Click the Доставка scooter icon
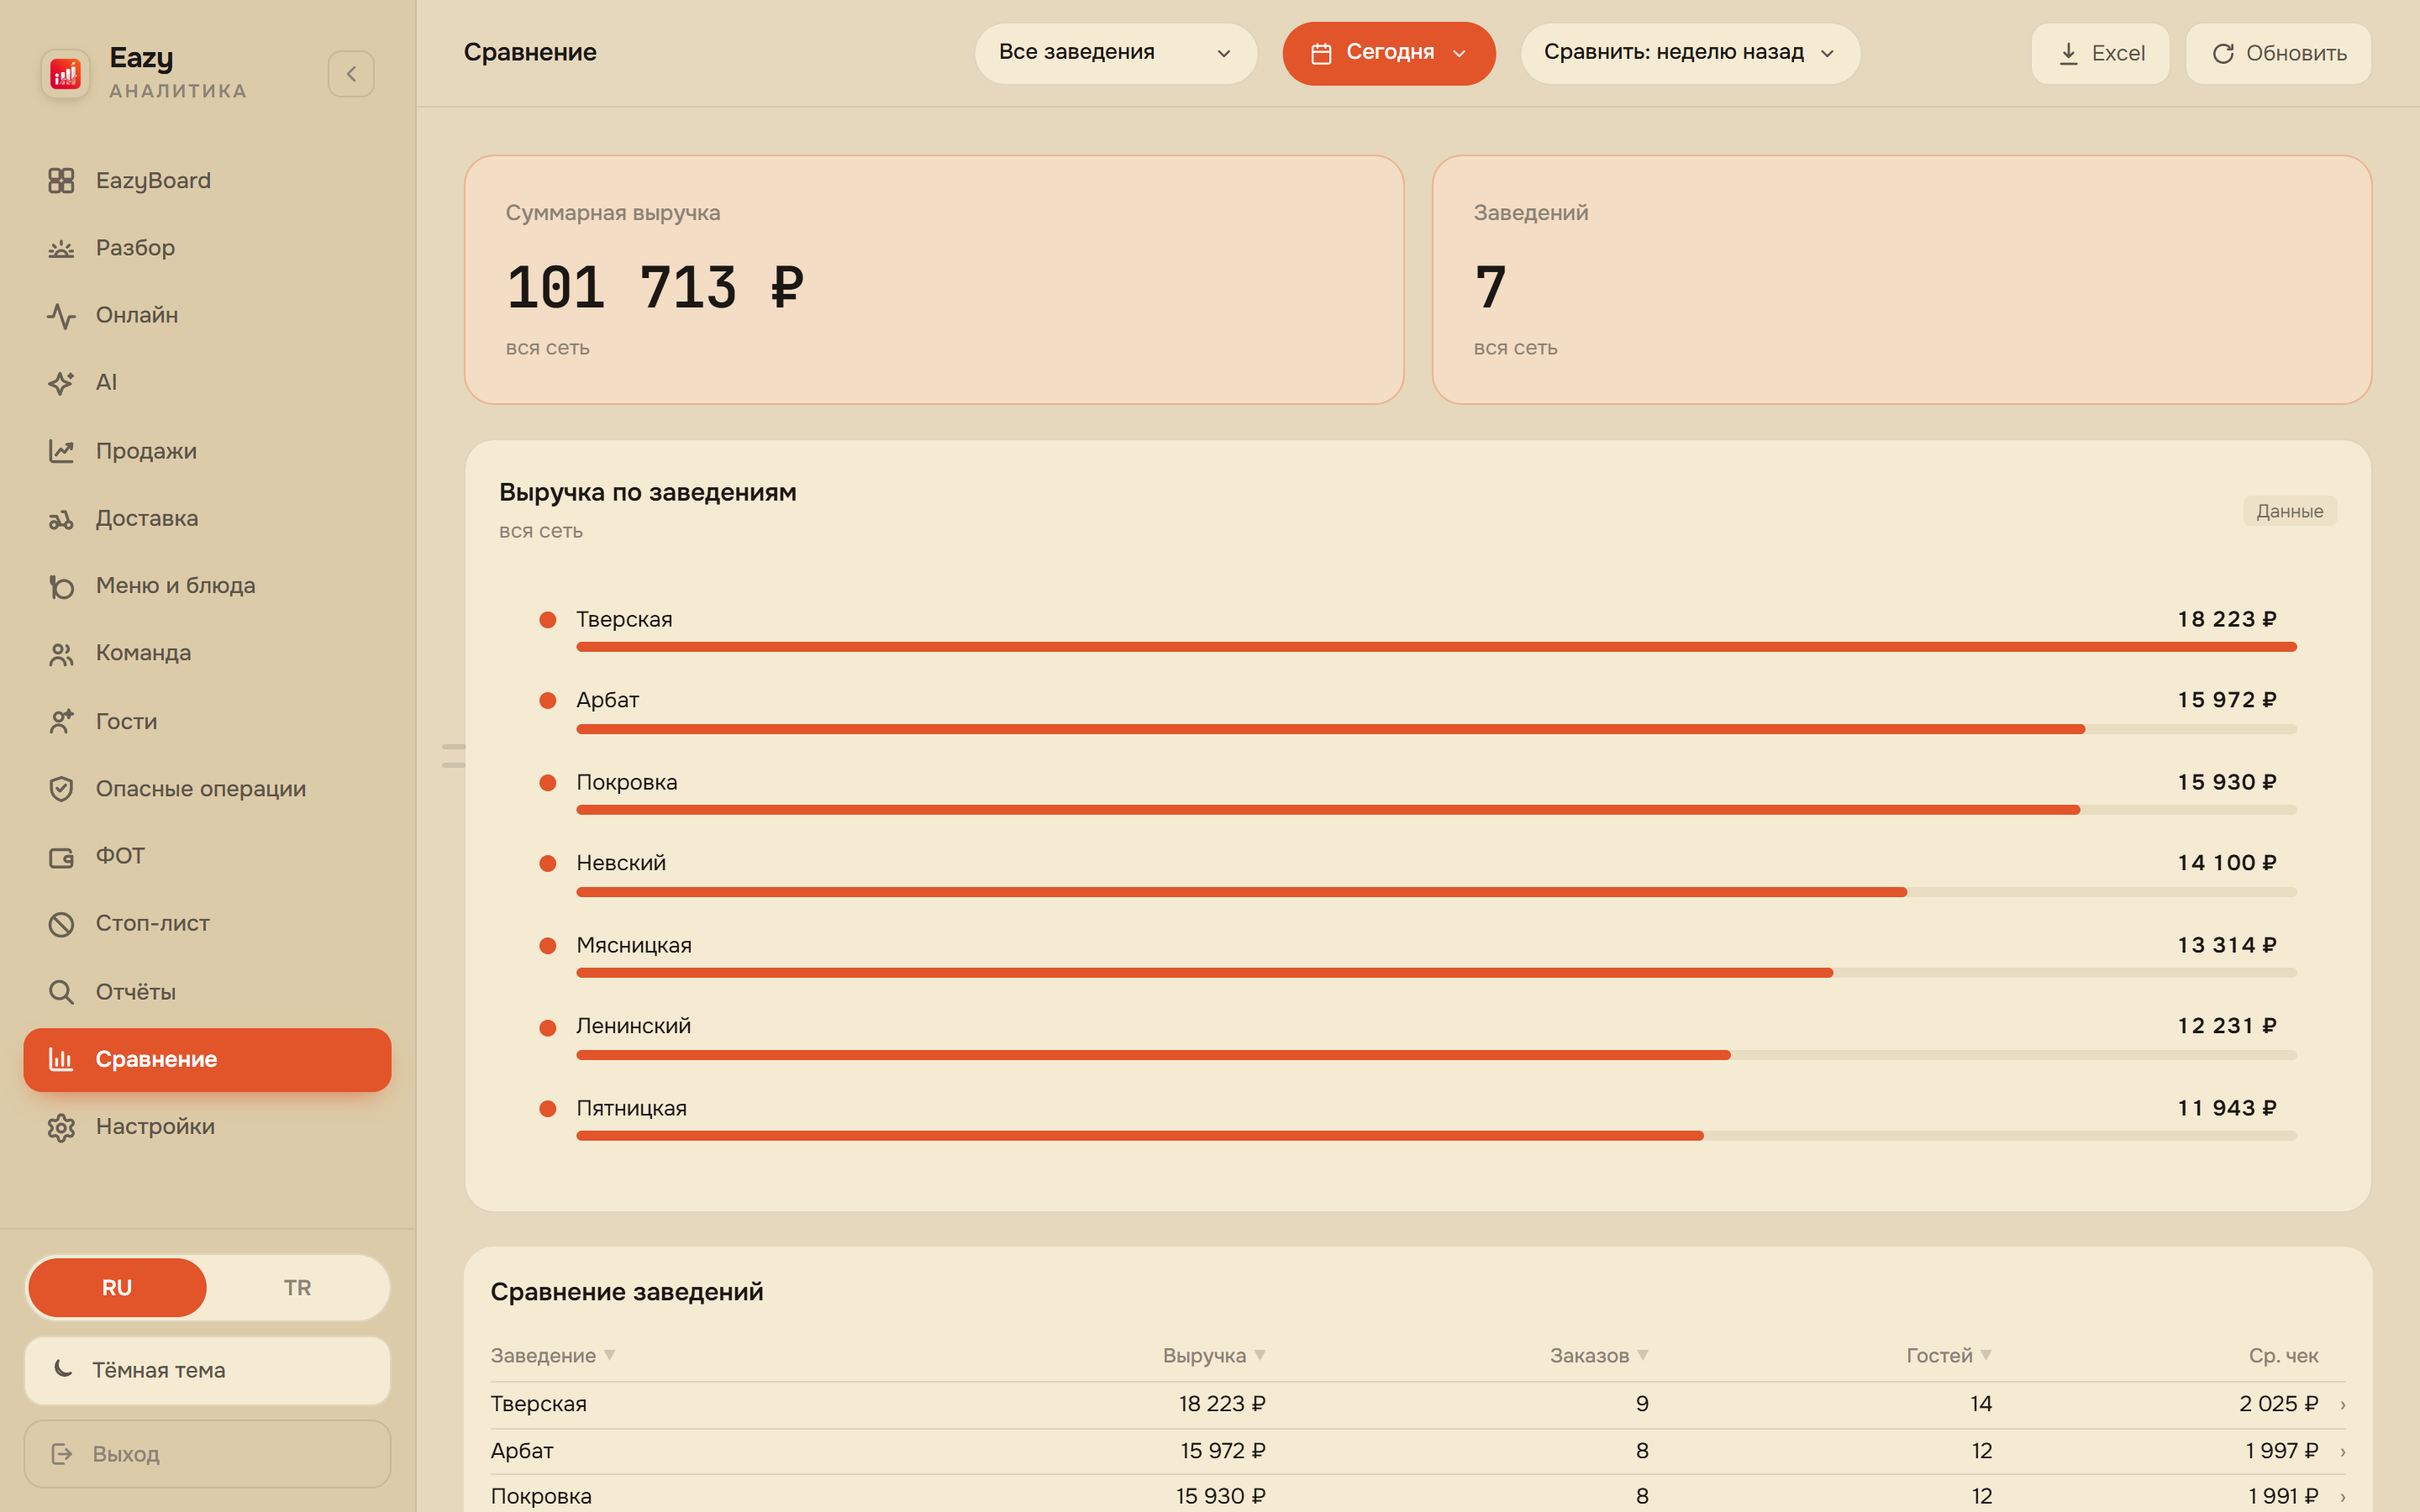This screenshot has width=2420, height=1512. pyautogui.click(x=61, y=518)
